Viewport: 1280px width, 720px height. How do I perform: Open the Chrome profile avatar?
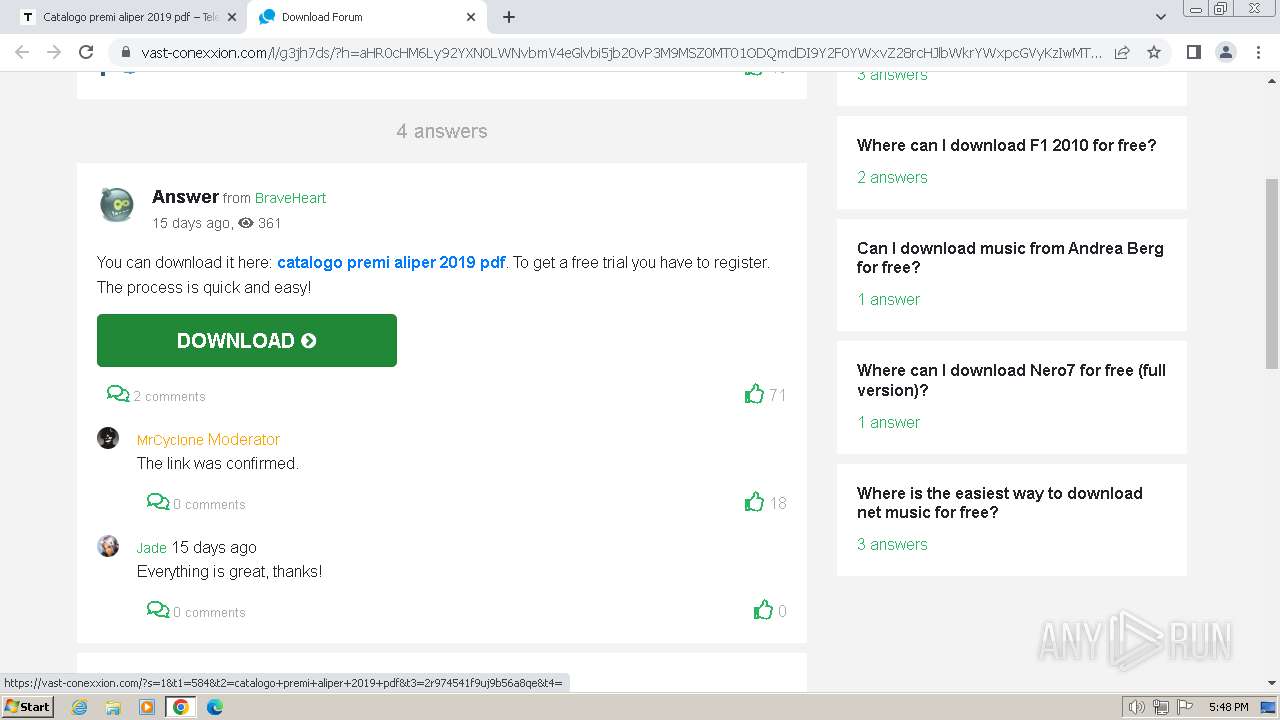point(1225,52)
